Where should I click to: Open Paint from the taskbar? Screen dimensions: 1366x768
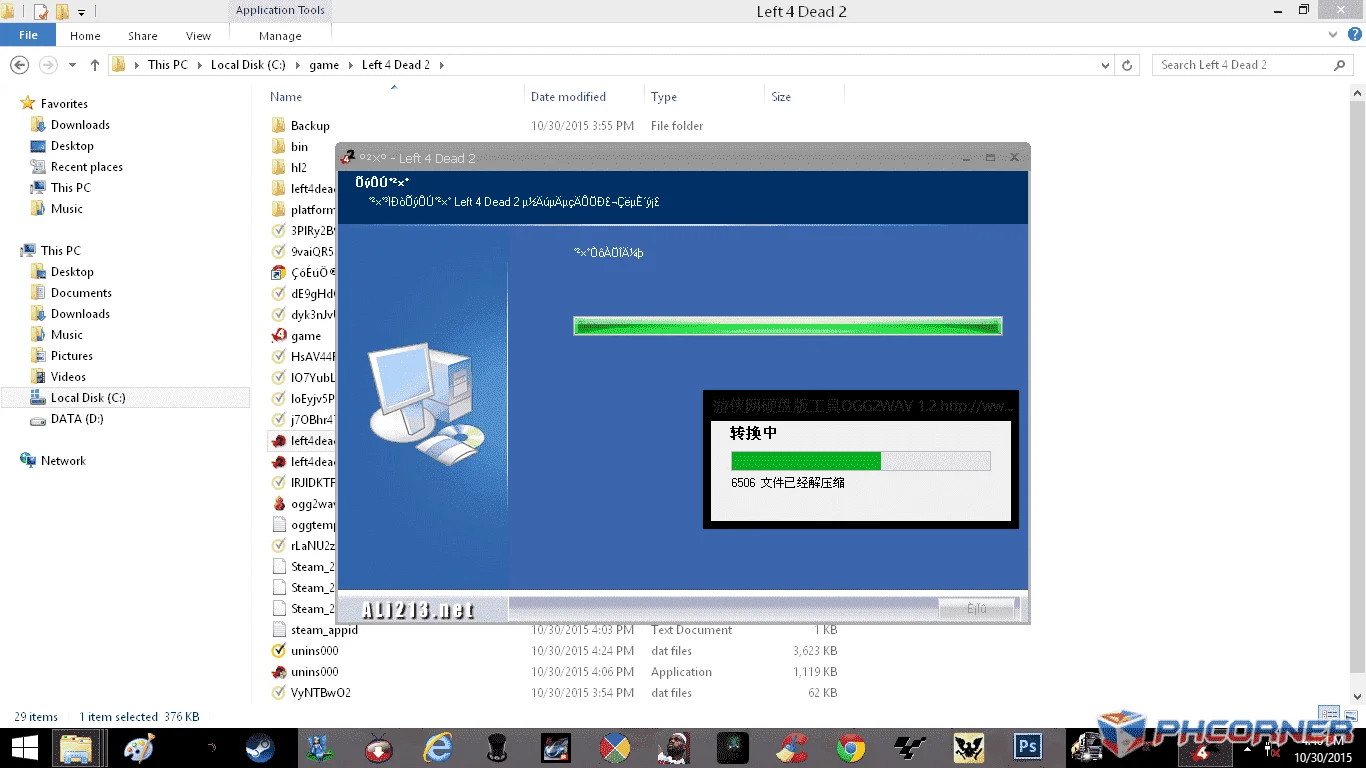(x=139, y=748)
